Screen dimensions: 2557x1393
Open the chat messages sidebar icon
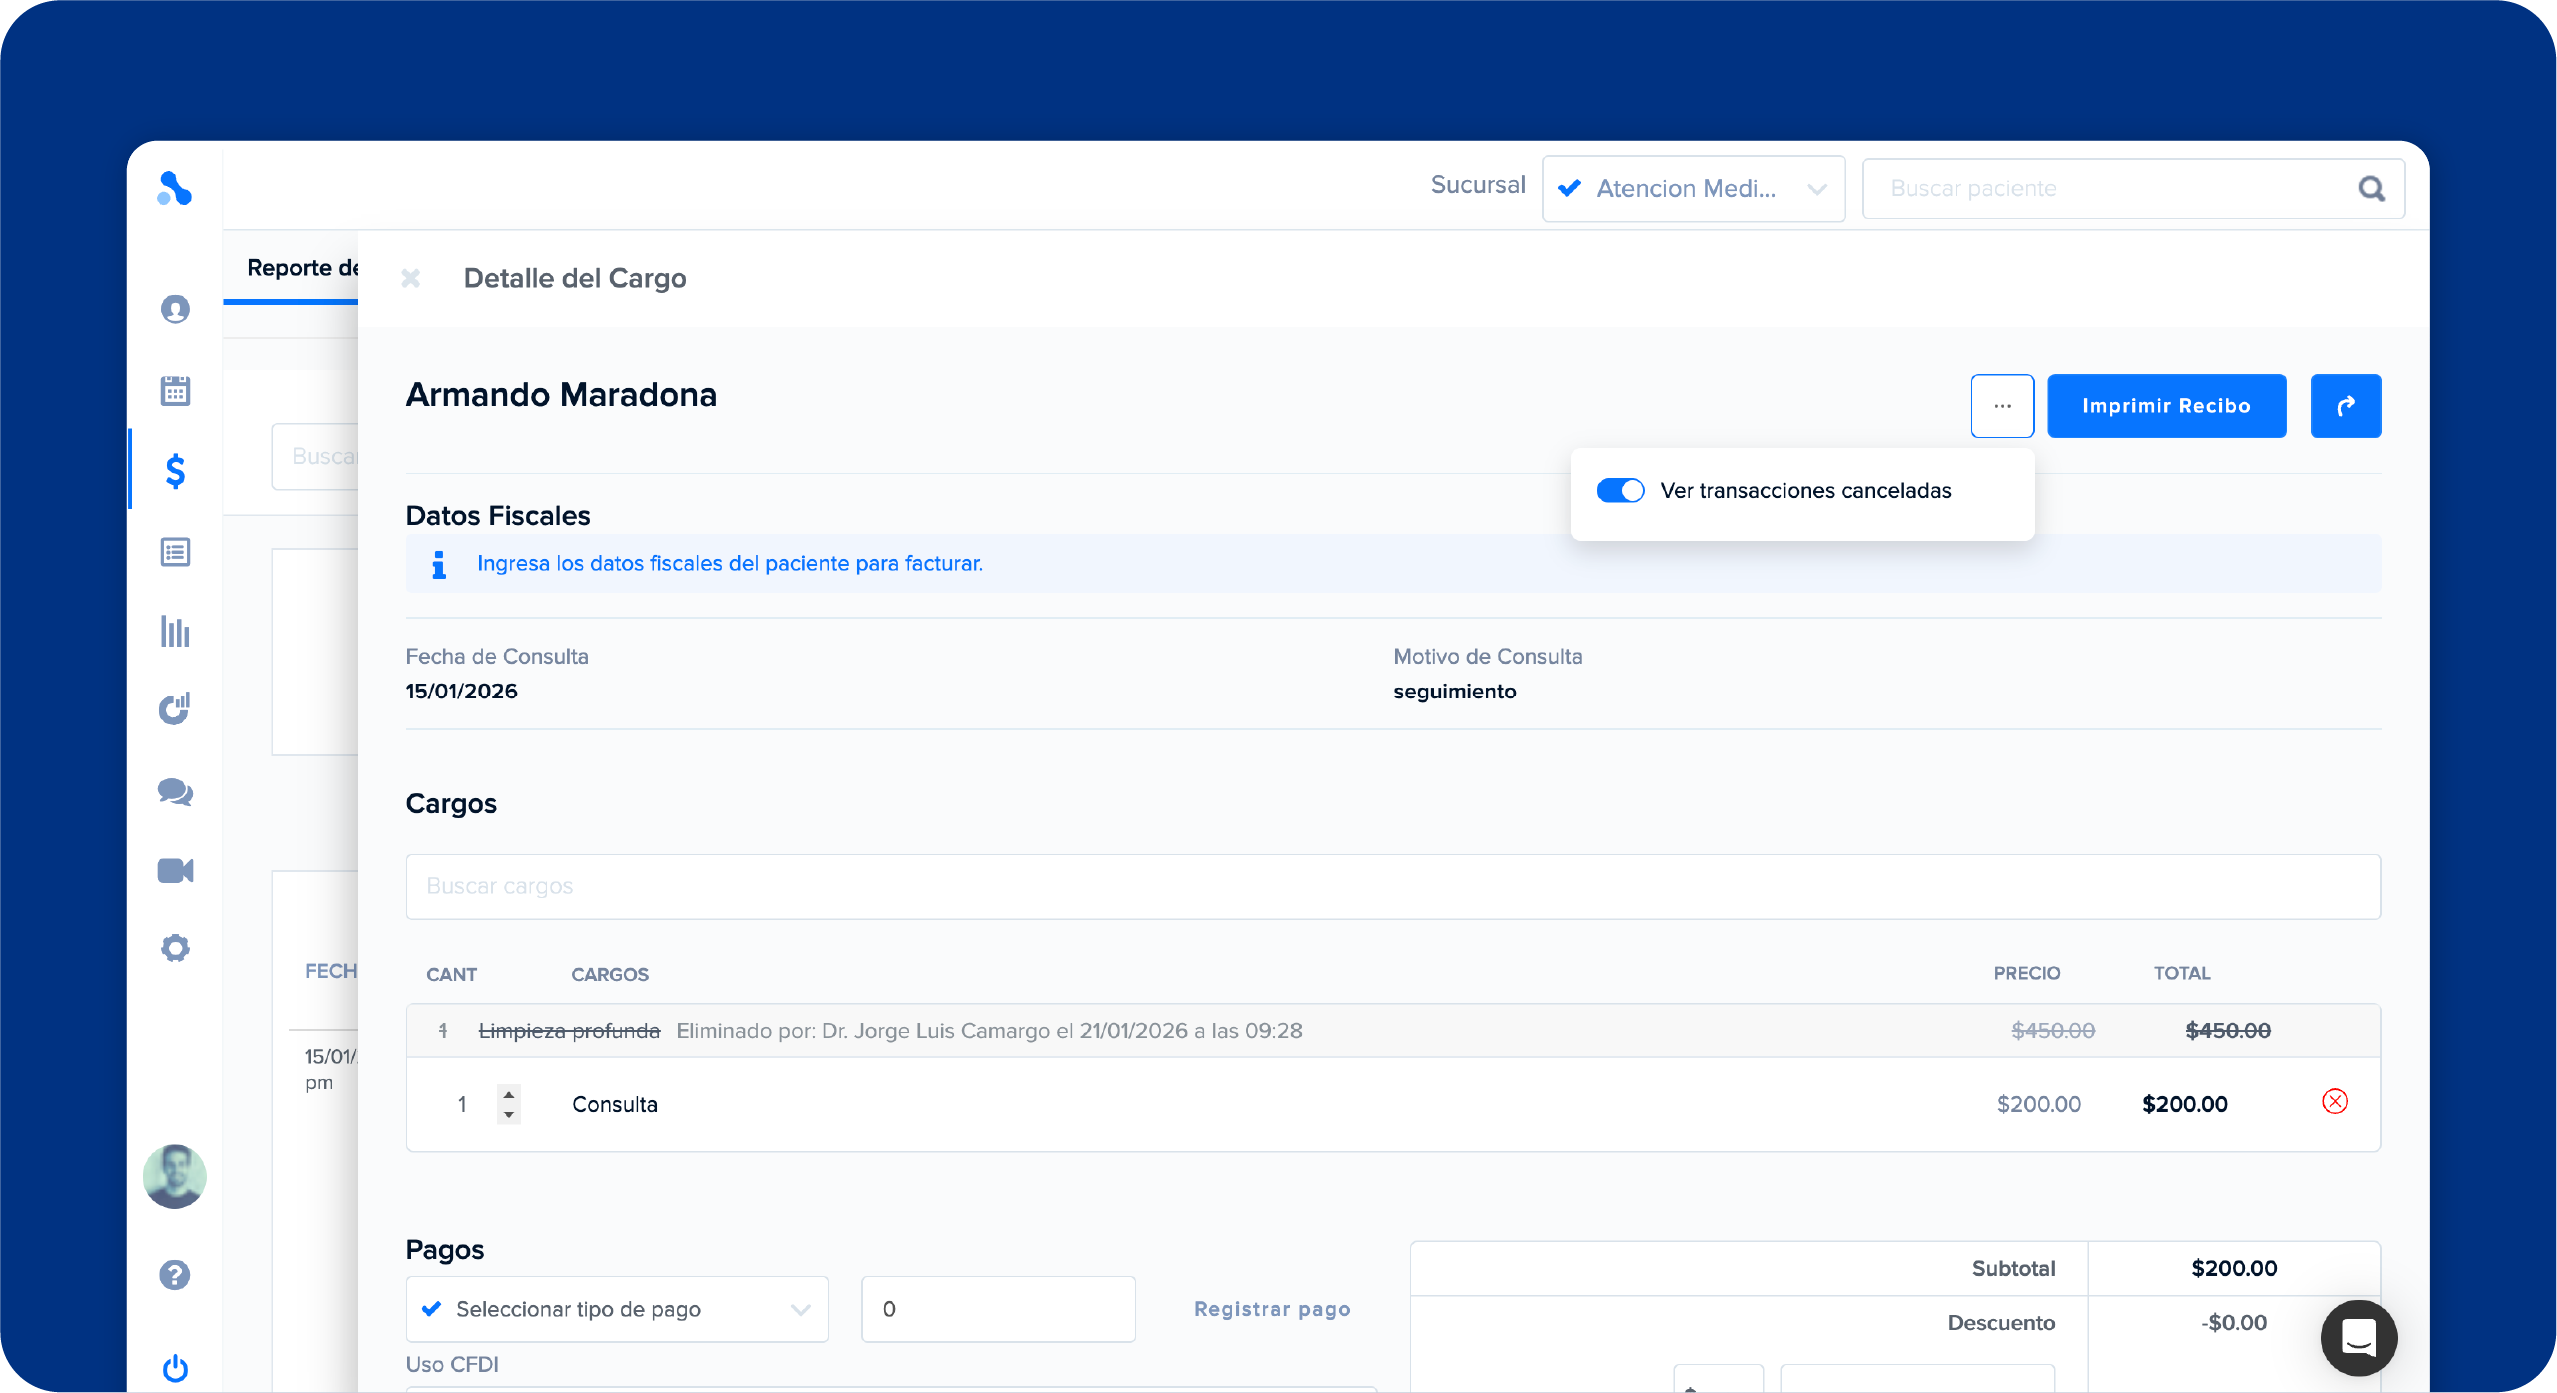click(175, 791)
